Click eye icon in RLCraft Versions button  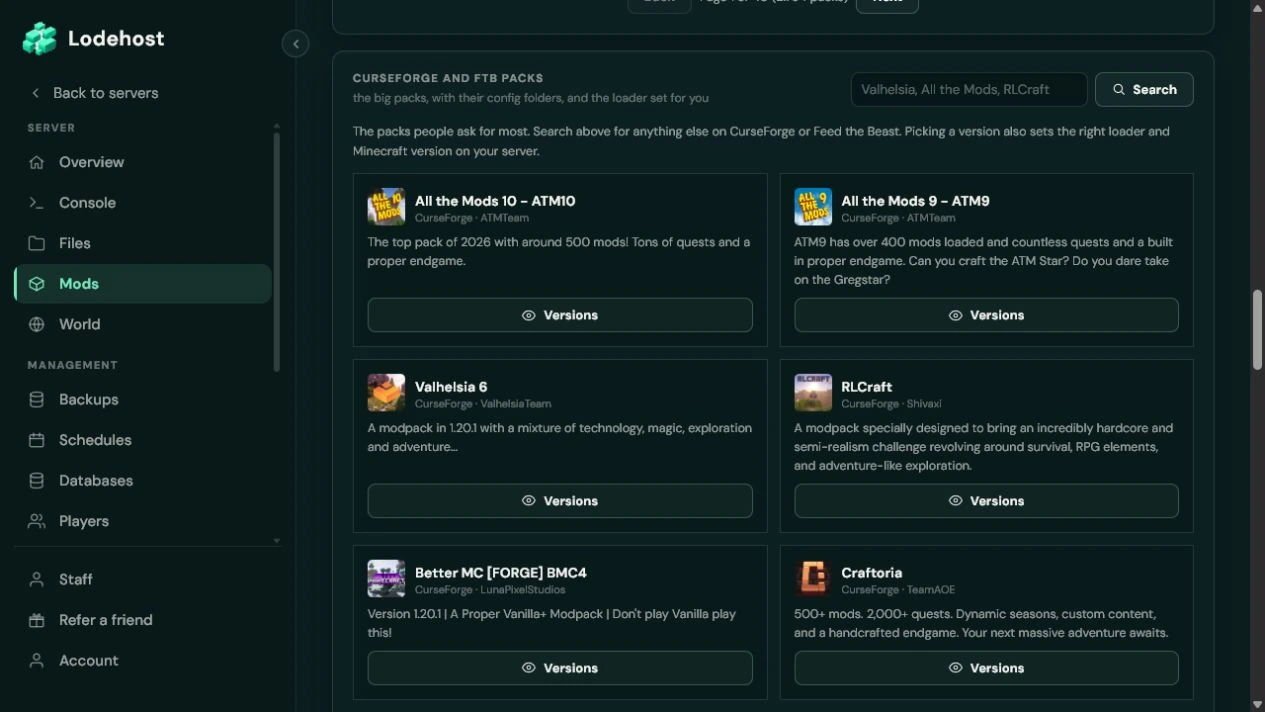click(955, 501)
